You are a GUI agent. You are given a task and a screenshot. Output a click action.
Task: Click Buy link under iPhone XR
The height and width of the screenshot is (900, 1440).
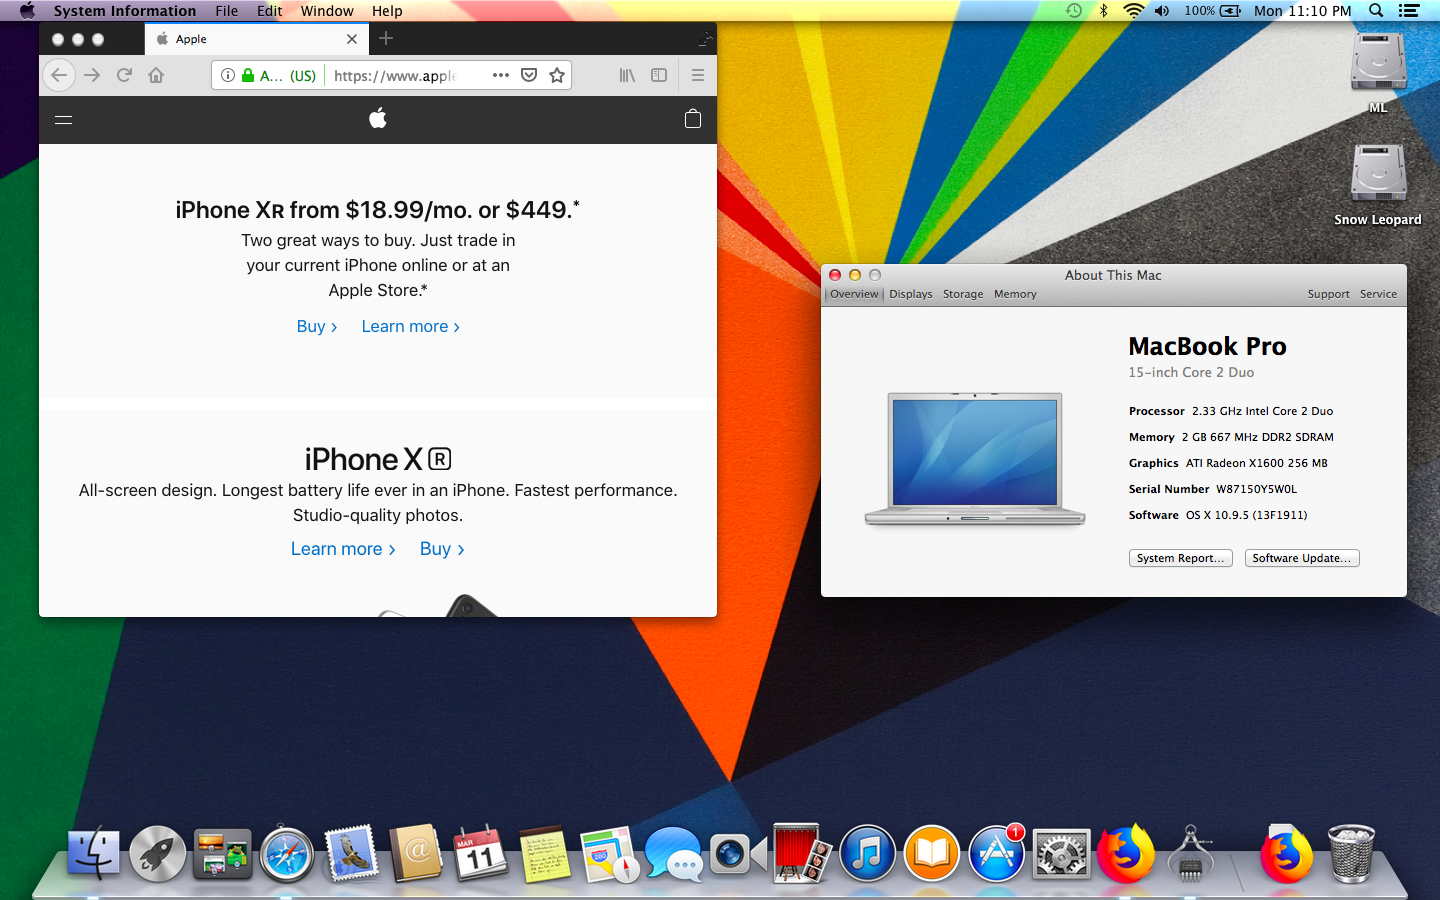[x=317, y=326]
